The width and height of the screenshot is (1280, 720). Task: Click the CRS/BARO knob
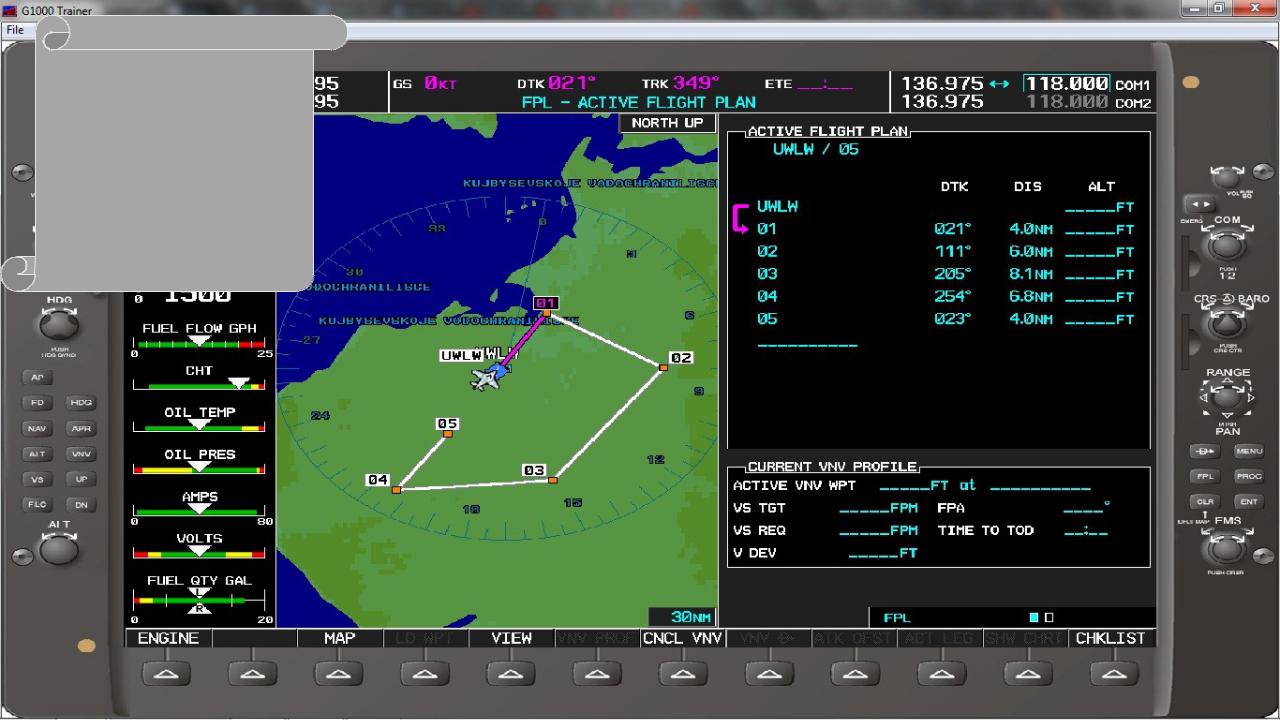[1227, 325]
